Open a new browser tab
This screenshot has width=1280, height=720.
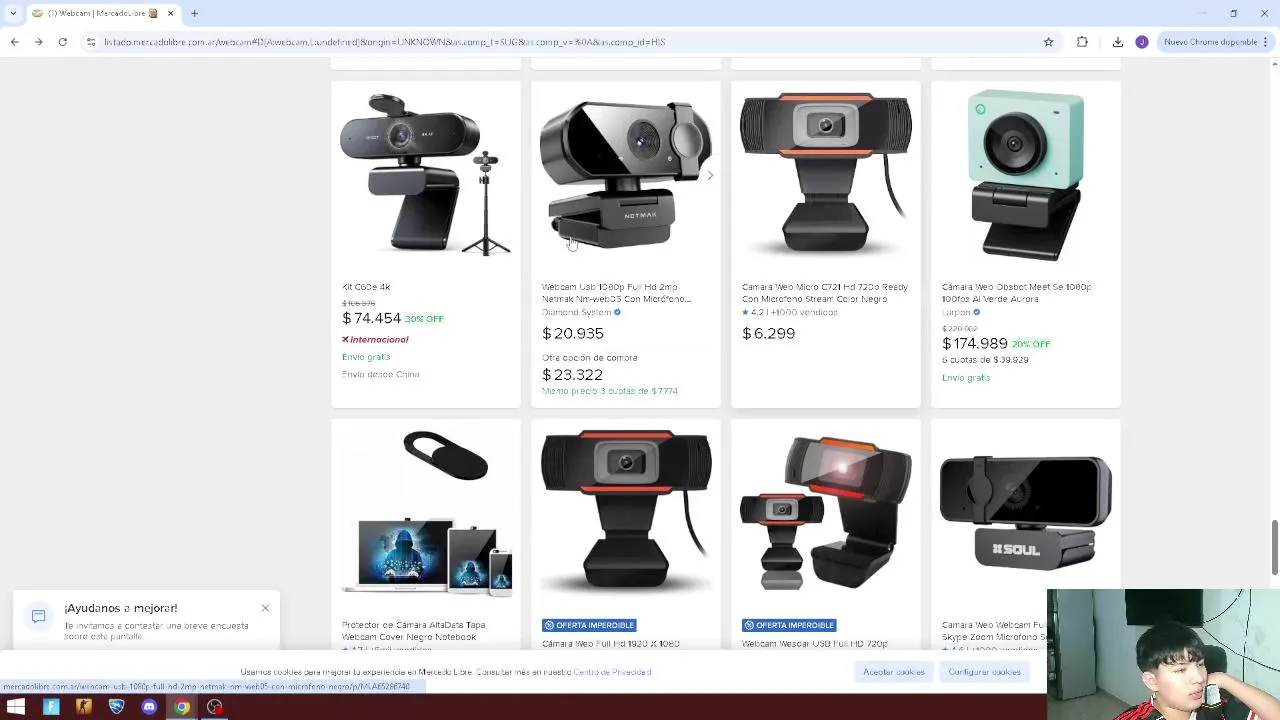[194, 13]
